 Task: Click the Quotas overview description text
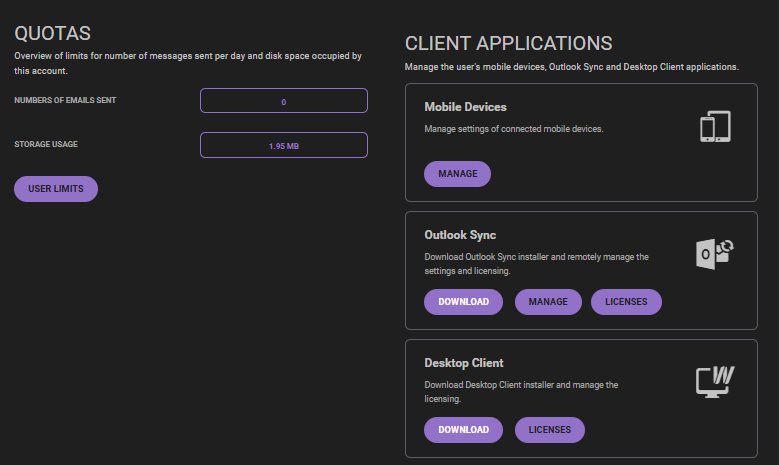187,63
